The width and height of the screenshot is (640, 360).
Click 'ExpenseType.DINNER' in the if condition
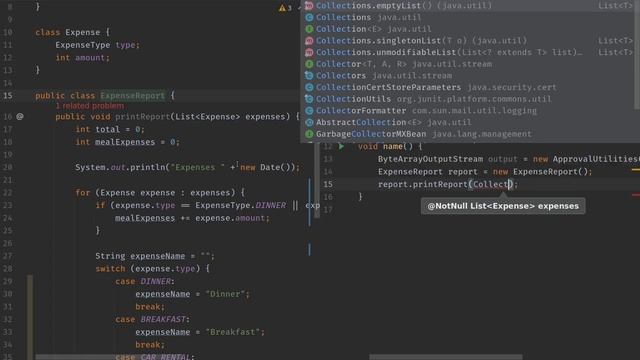coord(240,205)
